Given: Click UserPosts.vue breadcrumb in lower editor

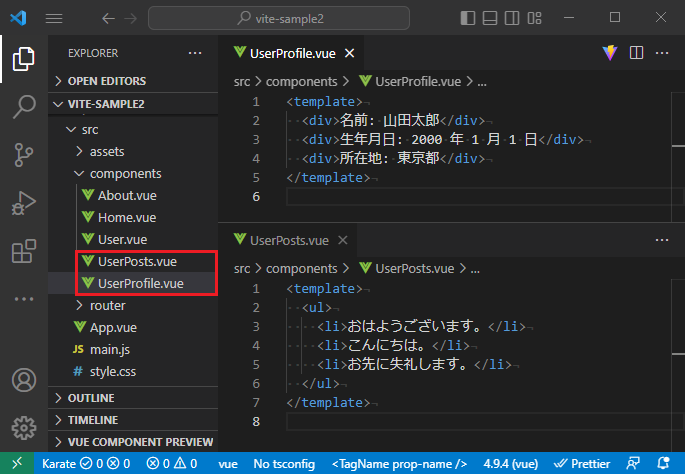Looking at the screenshot, I should click(x=407, y=268).
